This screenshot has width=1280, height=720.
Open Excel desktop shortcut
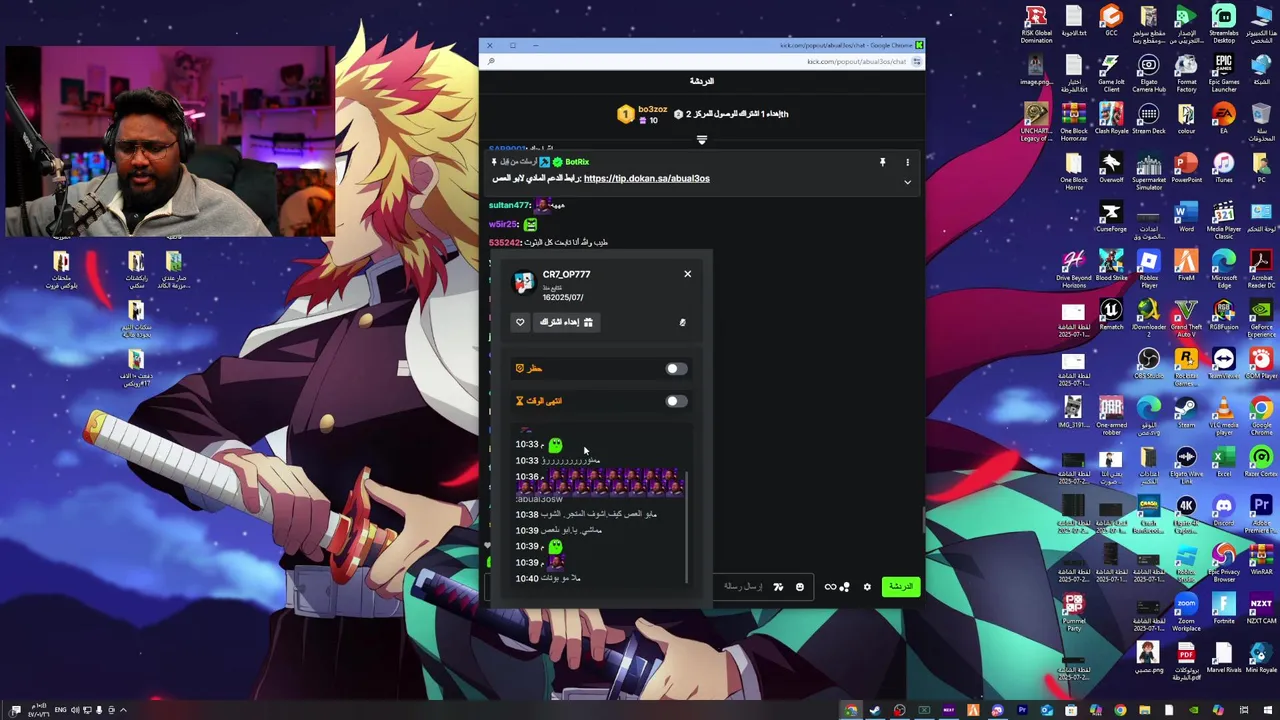click(1224, 460)
